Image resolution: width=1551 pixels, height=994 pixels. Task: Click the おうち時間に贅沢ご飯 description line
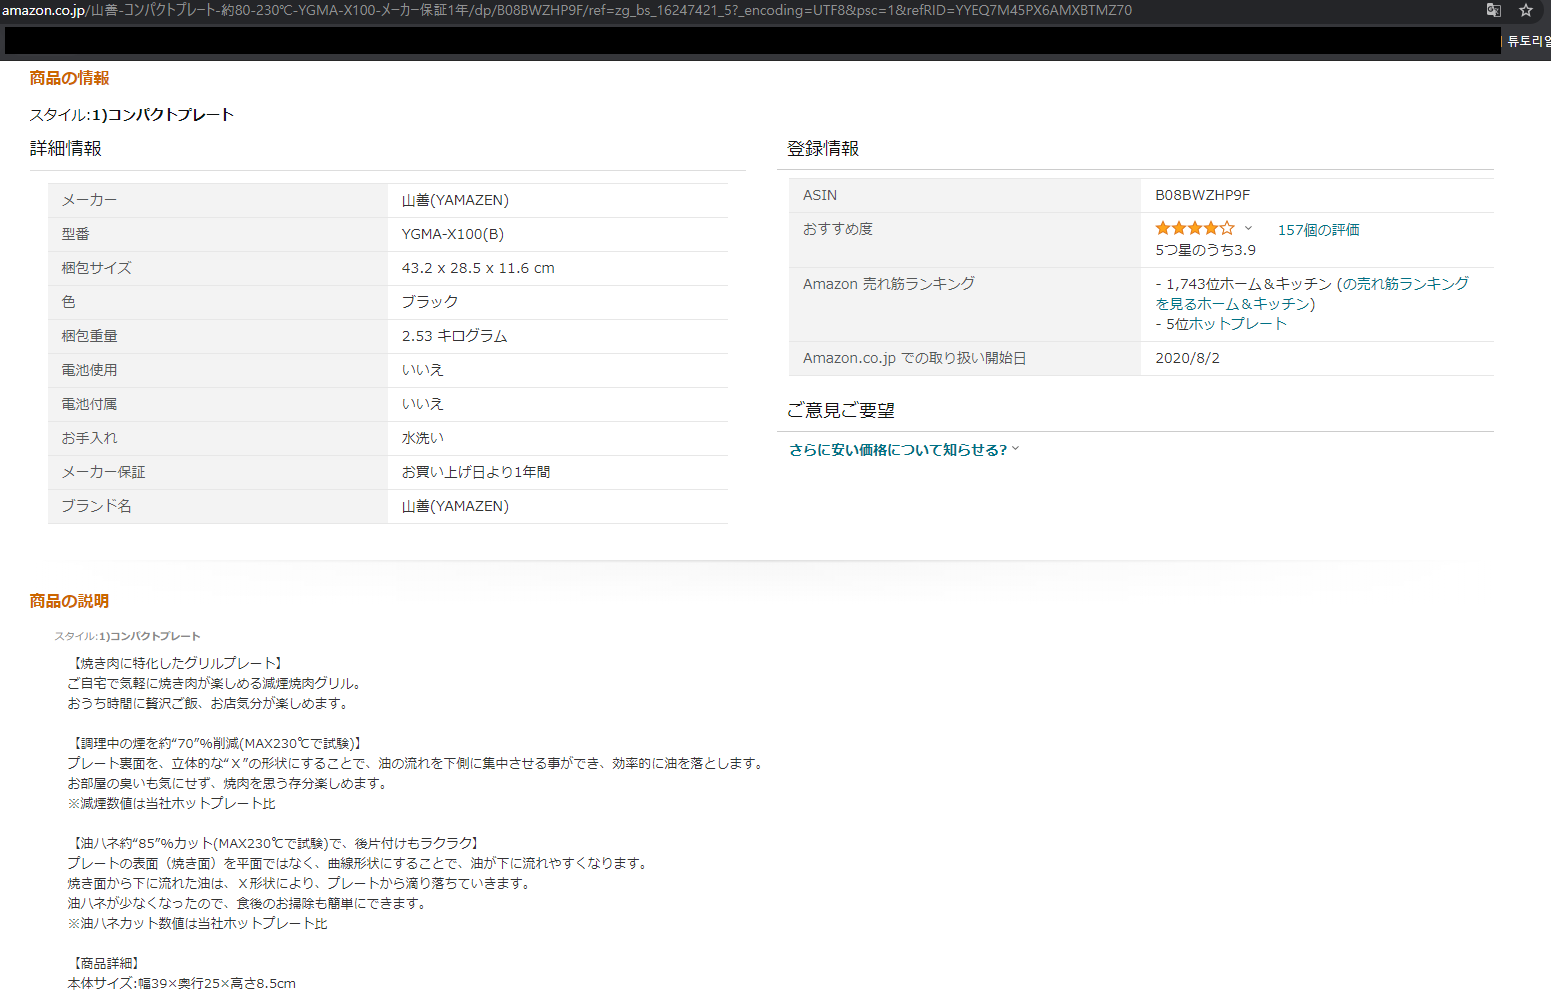click(x=209, y=703)
